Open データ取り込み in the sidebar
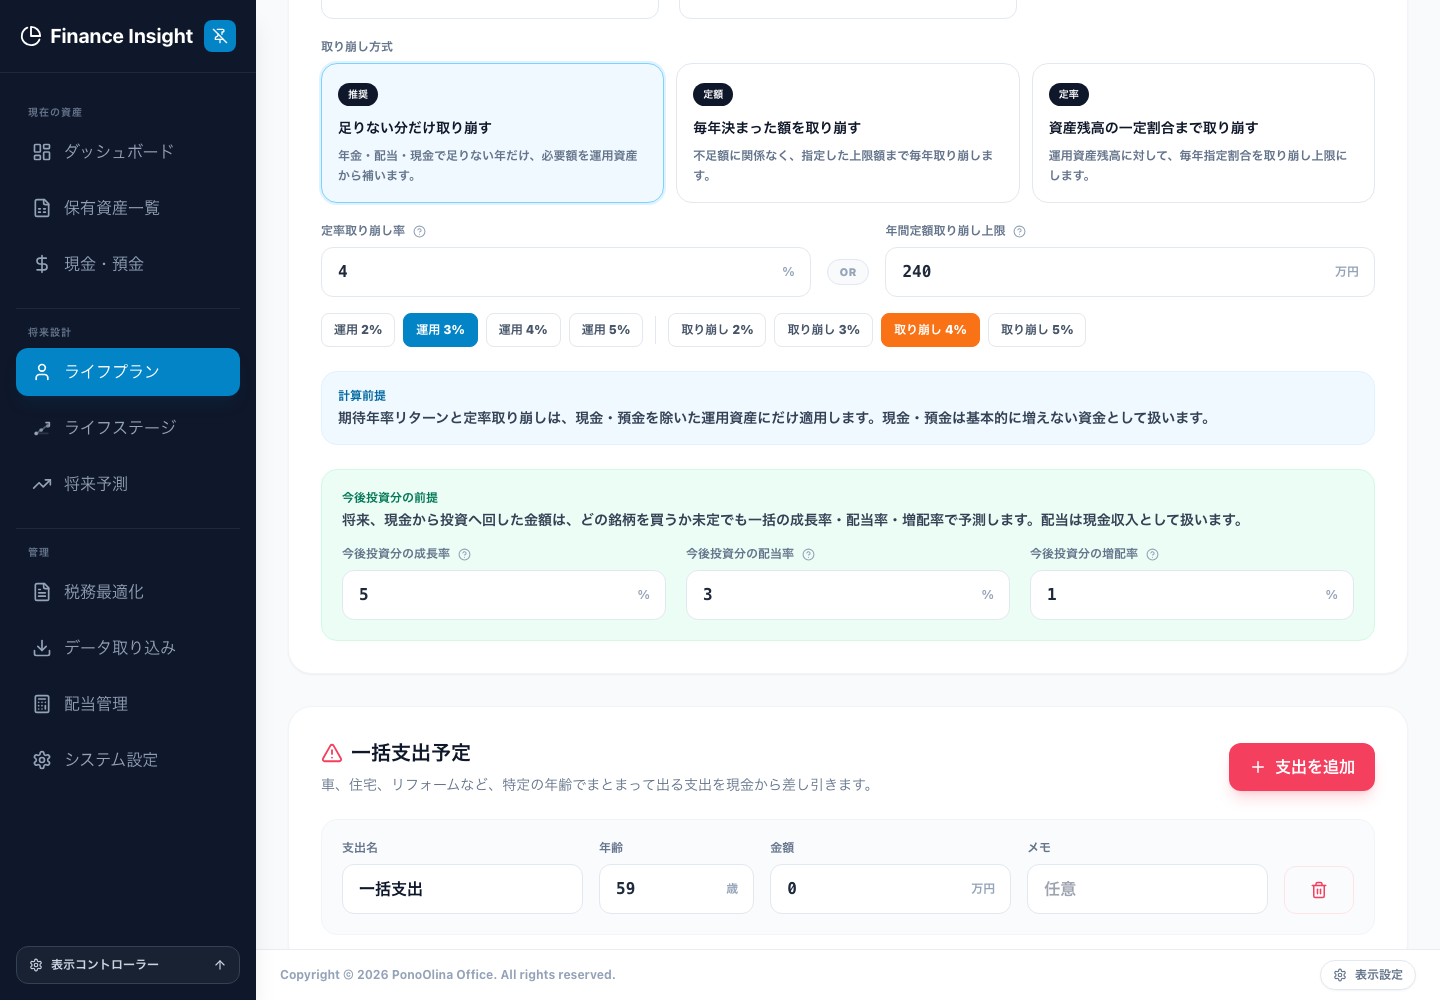This screenshot has width=1440, height=1000. pos(128,648)
